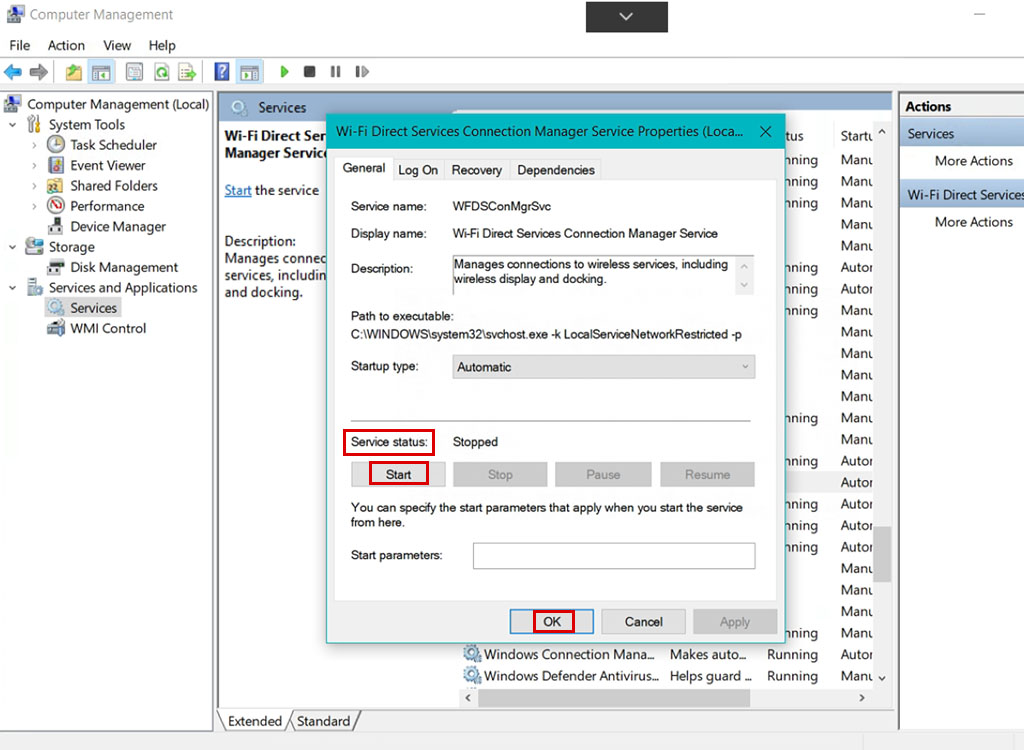Image resolution: width=1024 pixels, height=750 pixels.
Task: Click the WMI Control icon in tree
Action: pyautogui.click(x=56, y=328)
